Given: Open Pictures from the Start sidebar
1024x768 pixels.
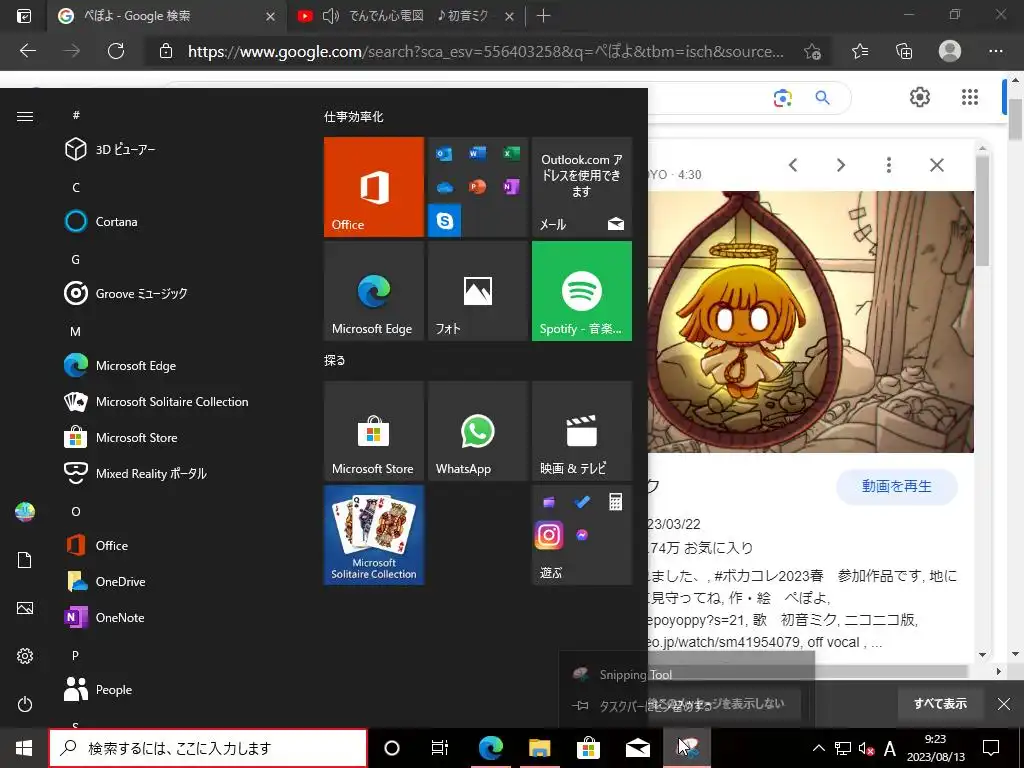Looking at the screenshot, I should [x=25, y=608].
